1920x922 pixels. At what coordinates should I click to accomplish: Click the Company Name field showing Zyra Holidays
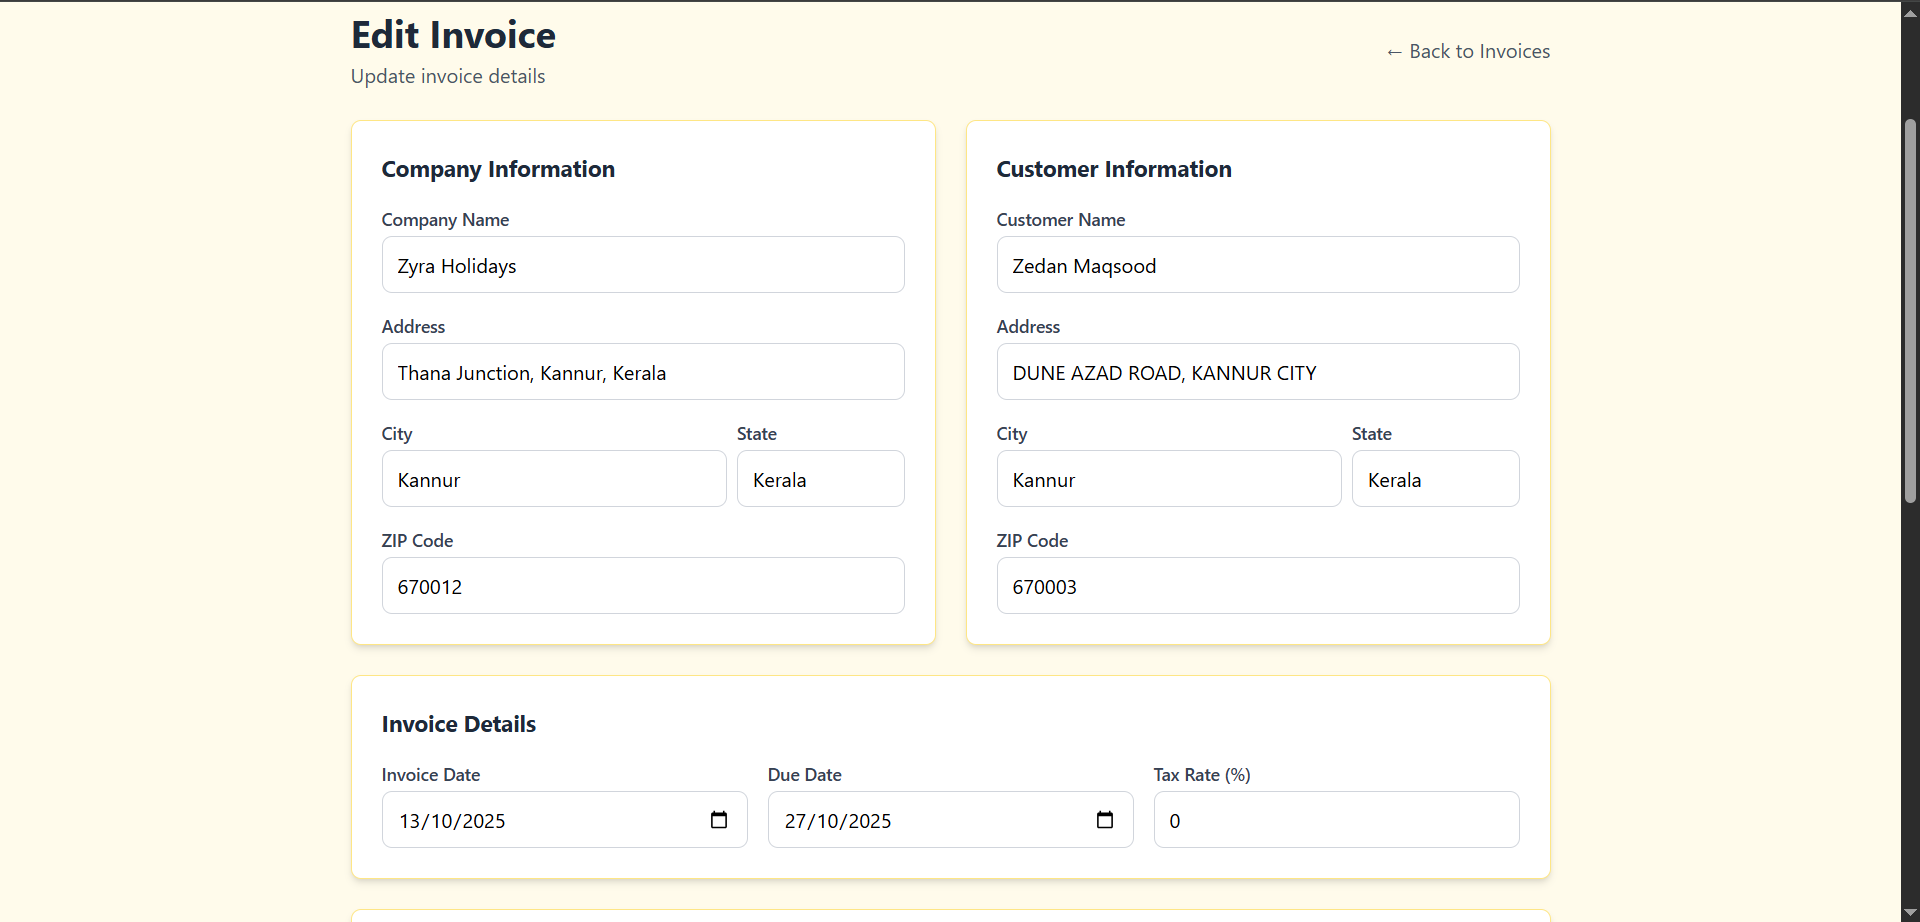[x=643, y=265]
